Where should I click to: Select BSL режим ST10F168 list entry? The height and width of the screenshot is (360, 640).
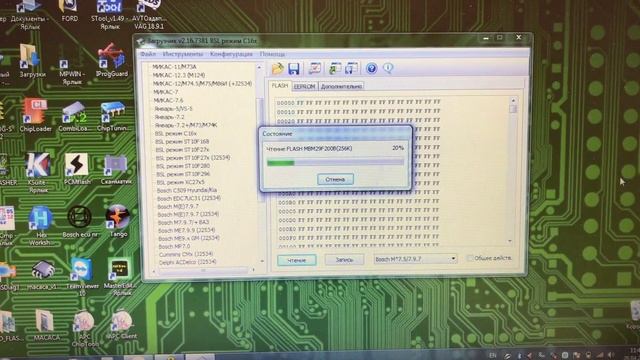tap(182, 142)
